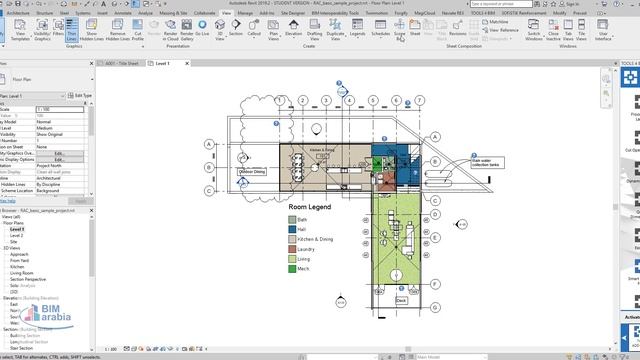The image size is (640, 360).
Task: Click Close Inactive views
Action: 553,30
